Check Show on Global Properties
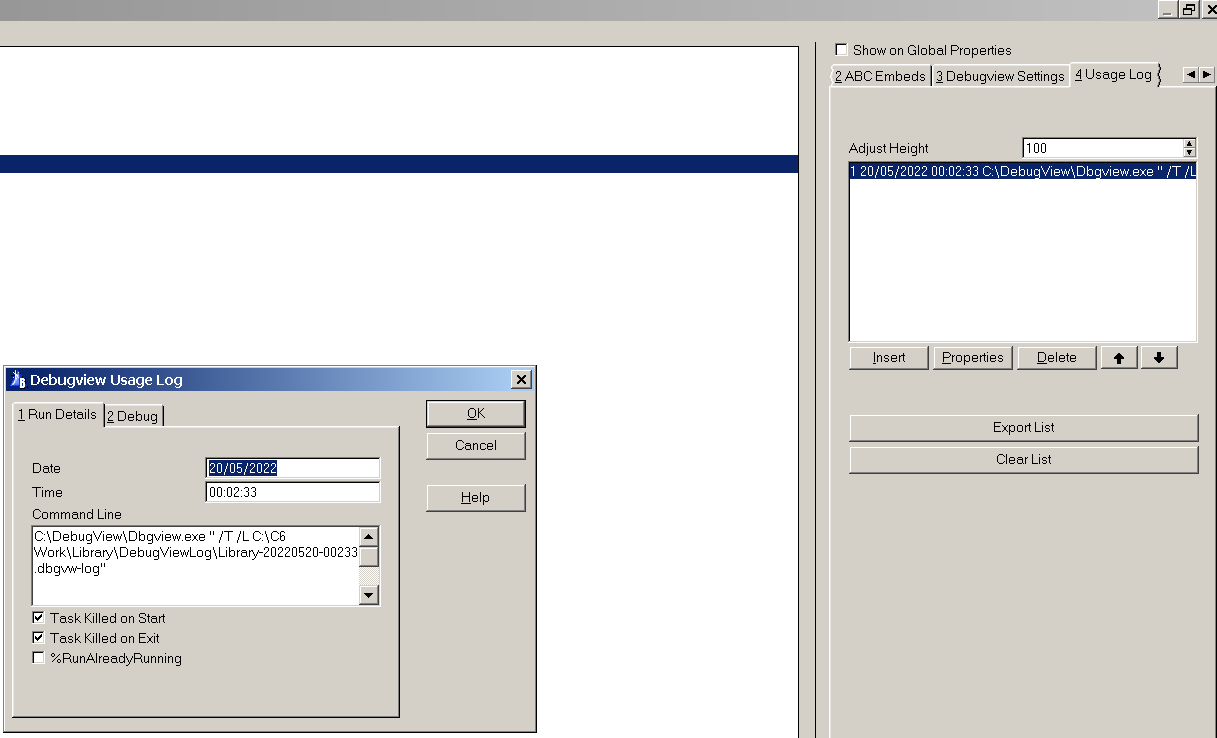The width and height of the screenshot is (1217, 738). 841,50
